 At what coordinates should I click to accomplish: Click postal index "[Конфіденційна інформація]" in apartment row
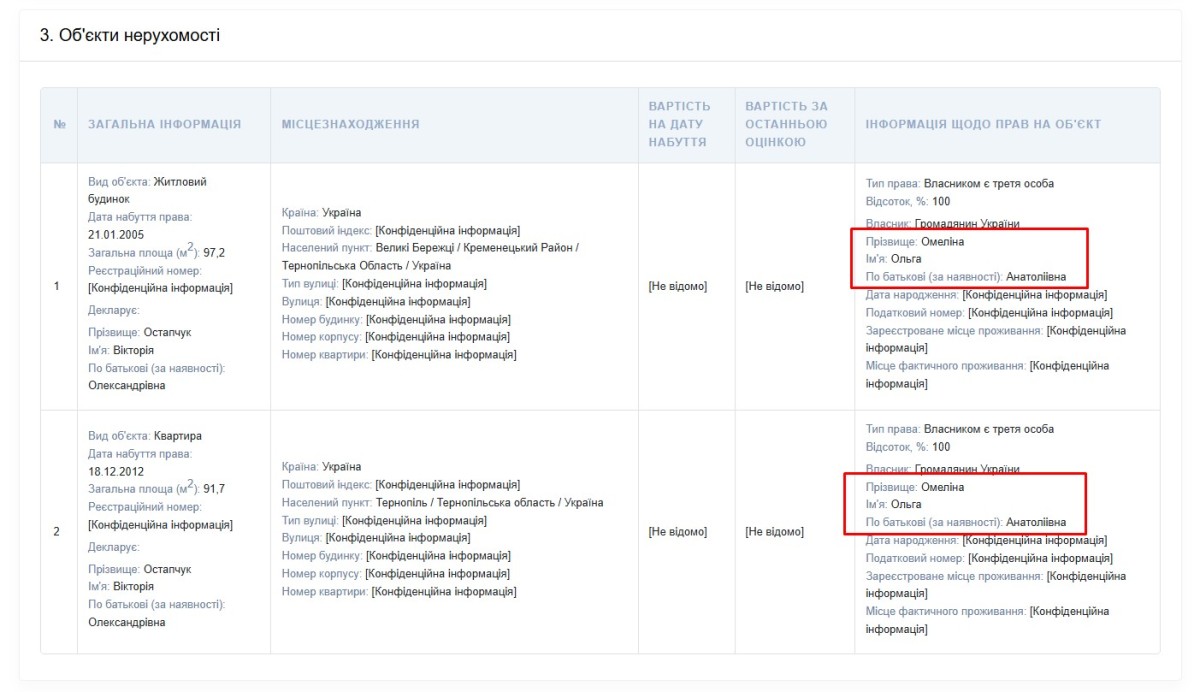tap(447, 485)
